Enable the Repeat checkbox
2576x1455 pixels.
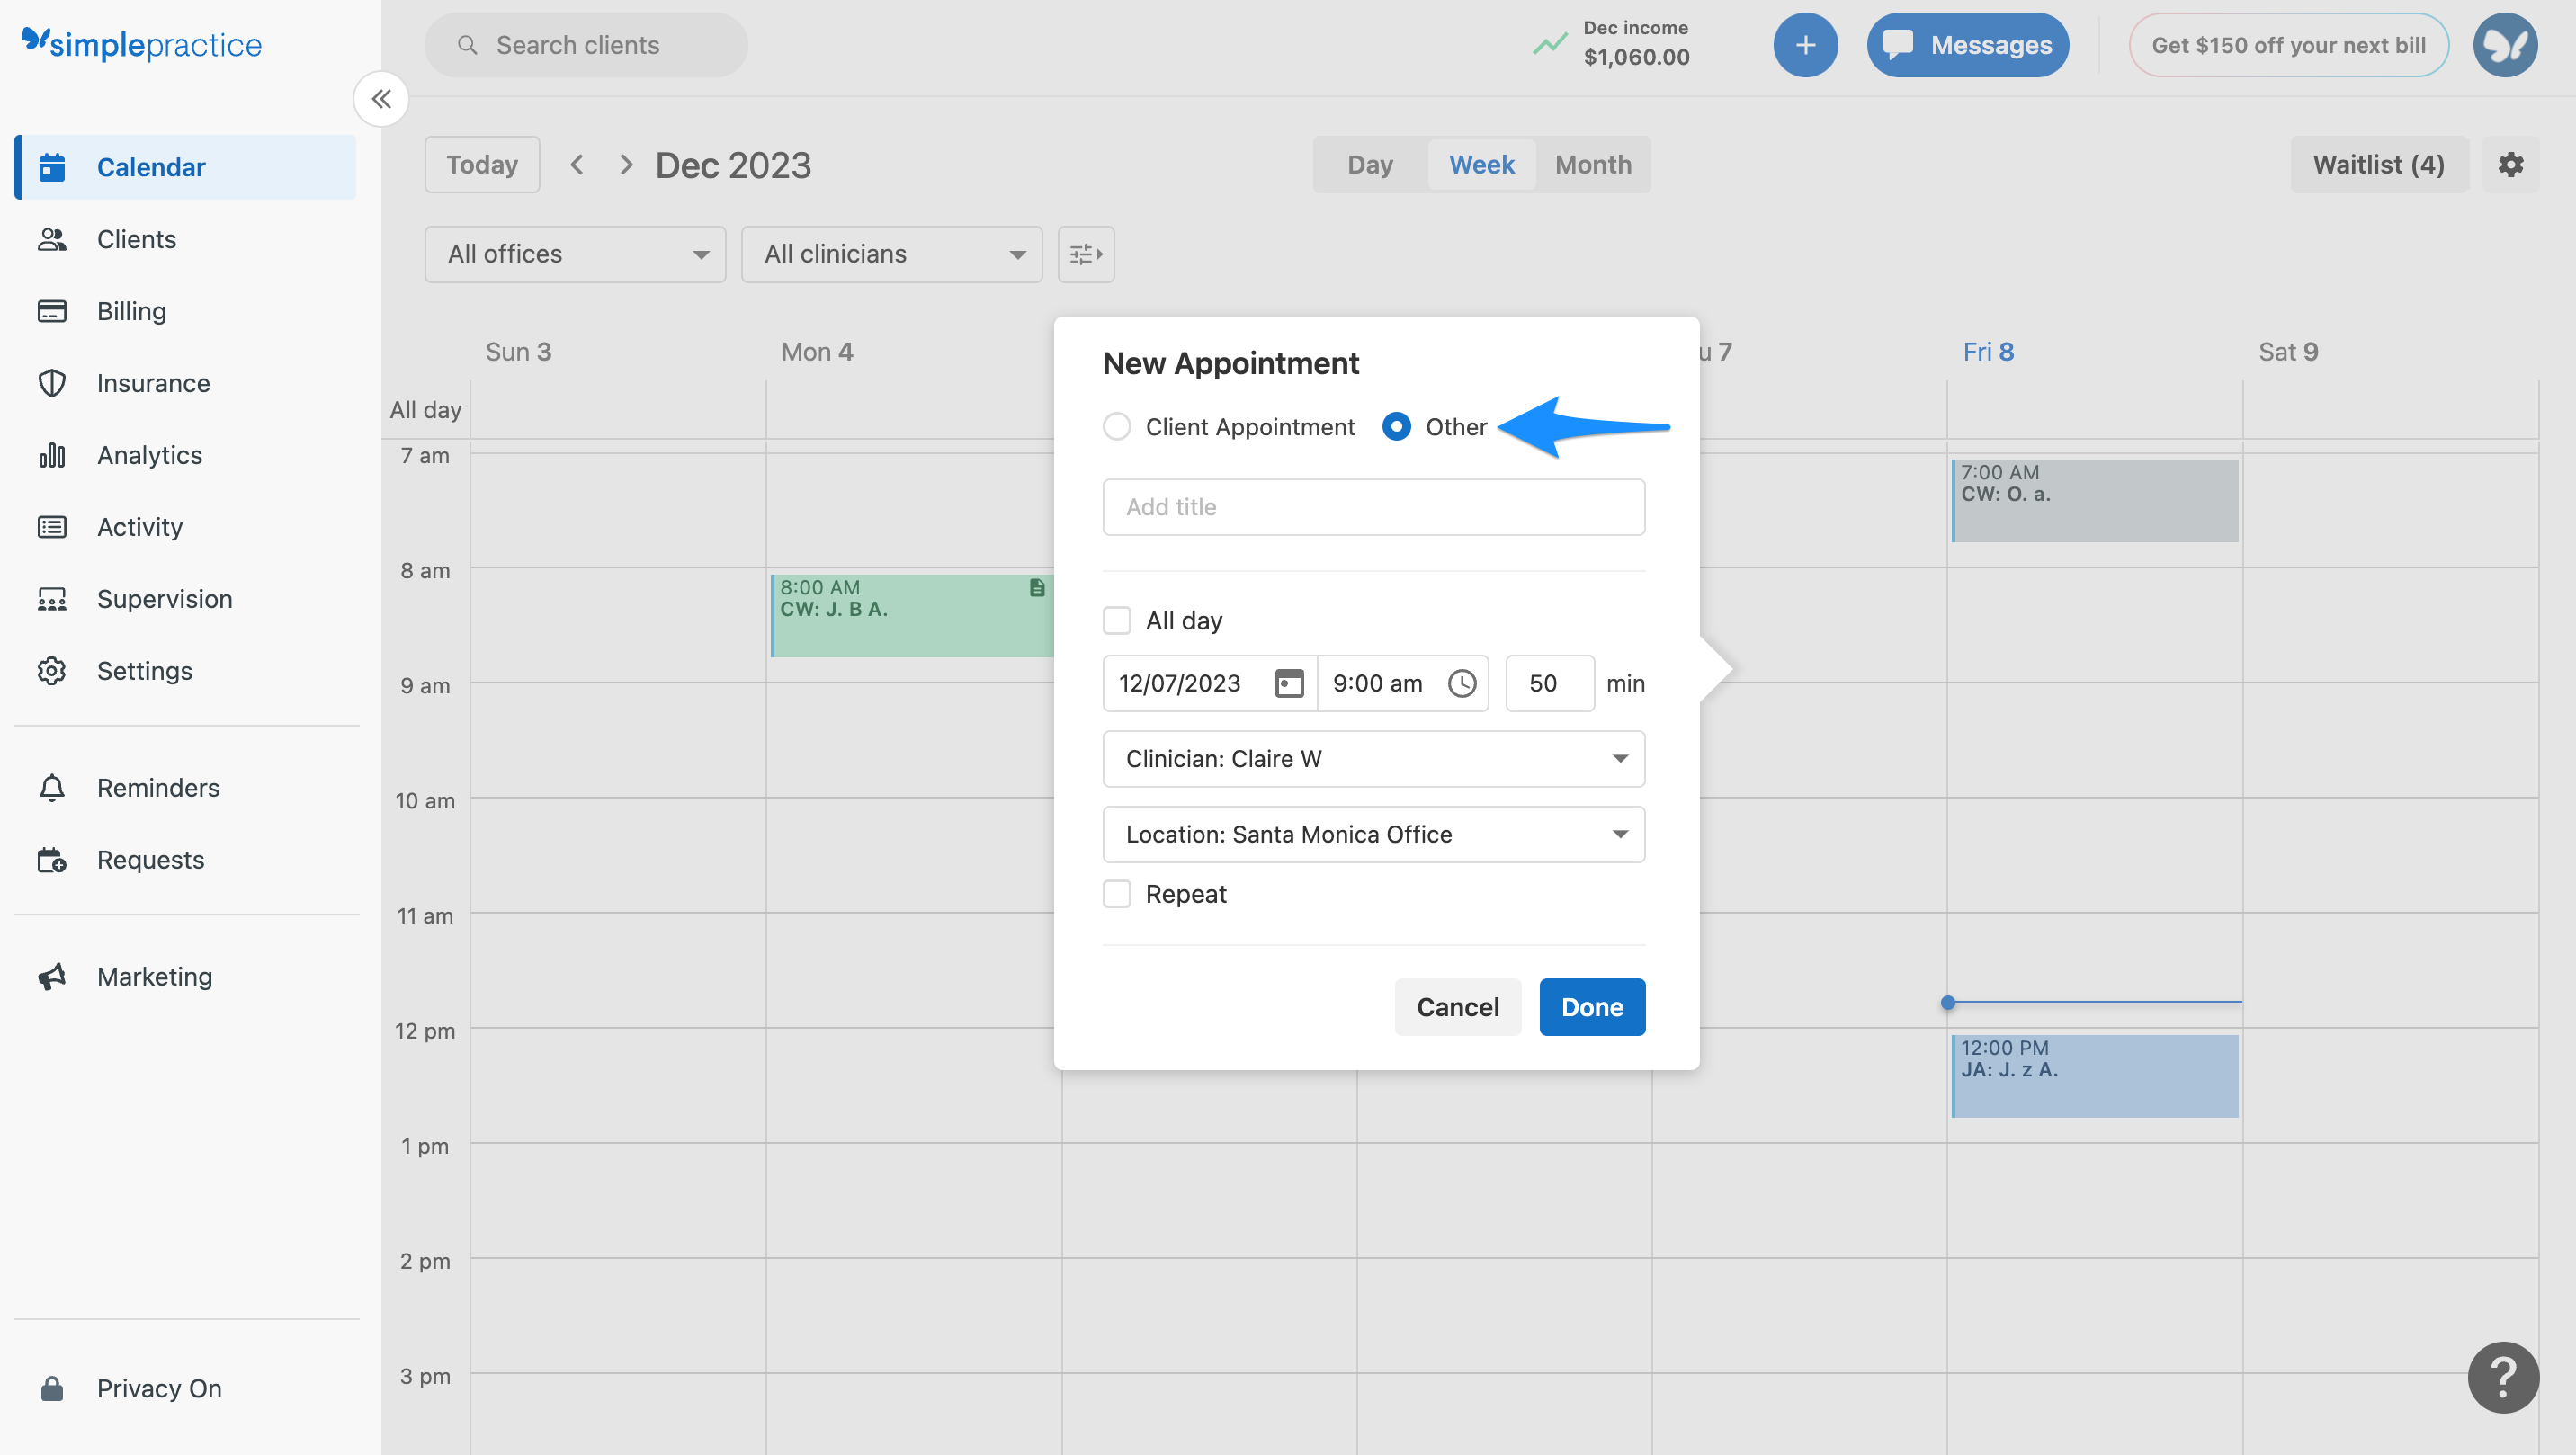tap(1117, 893)
